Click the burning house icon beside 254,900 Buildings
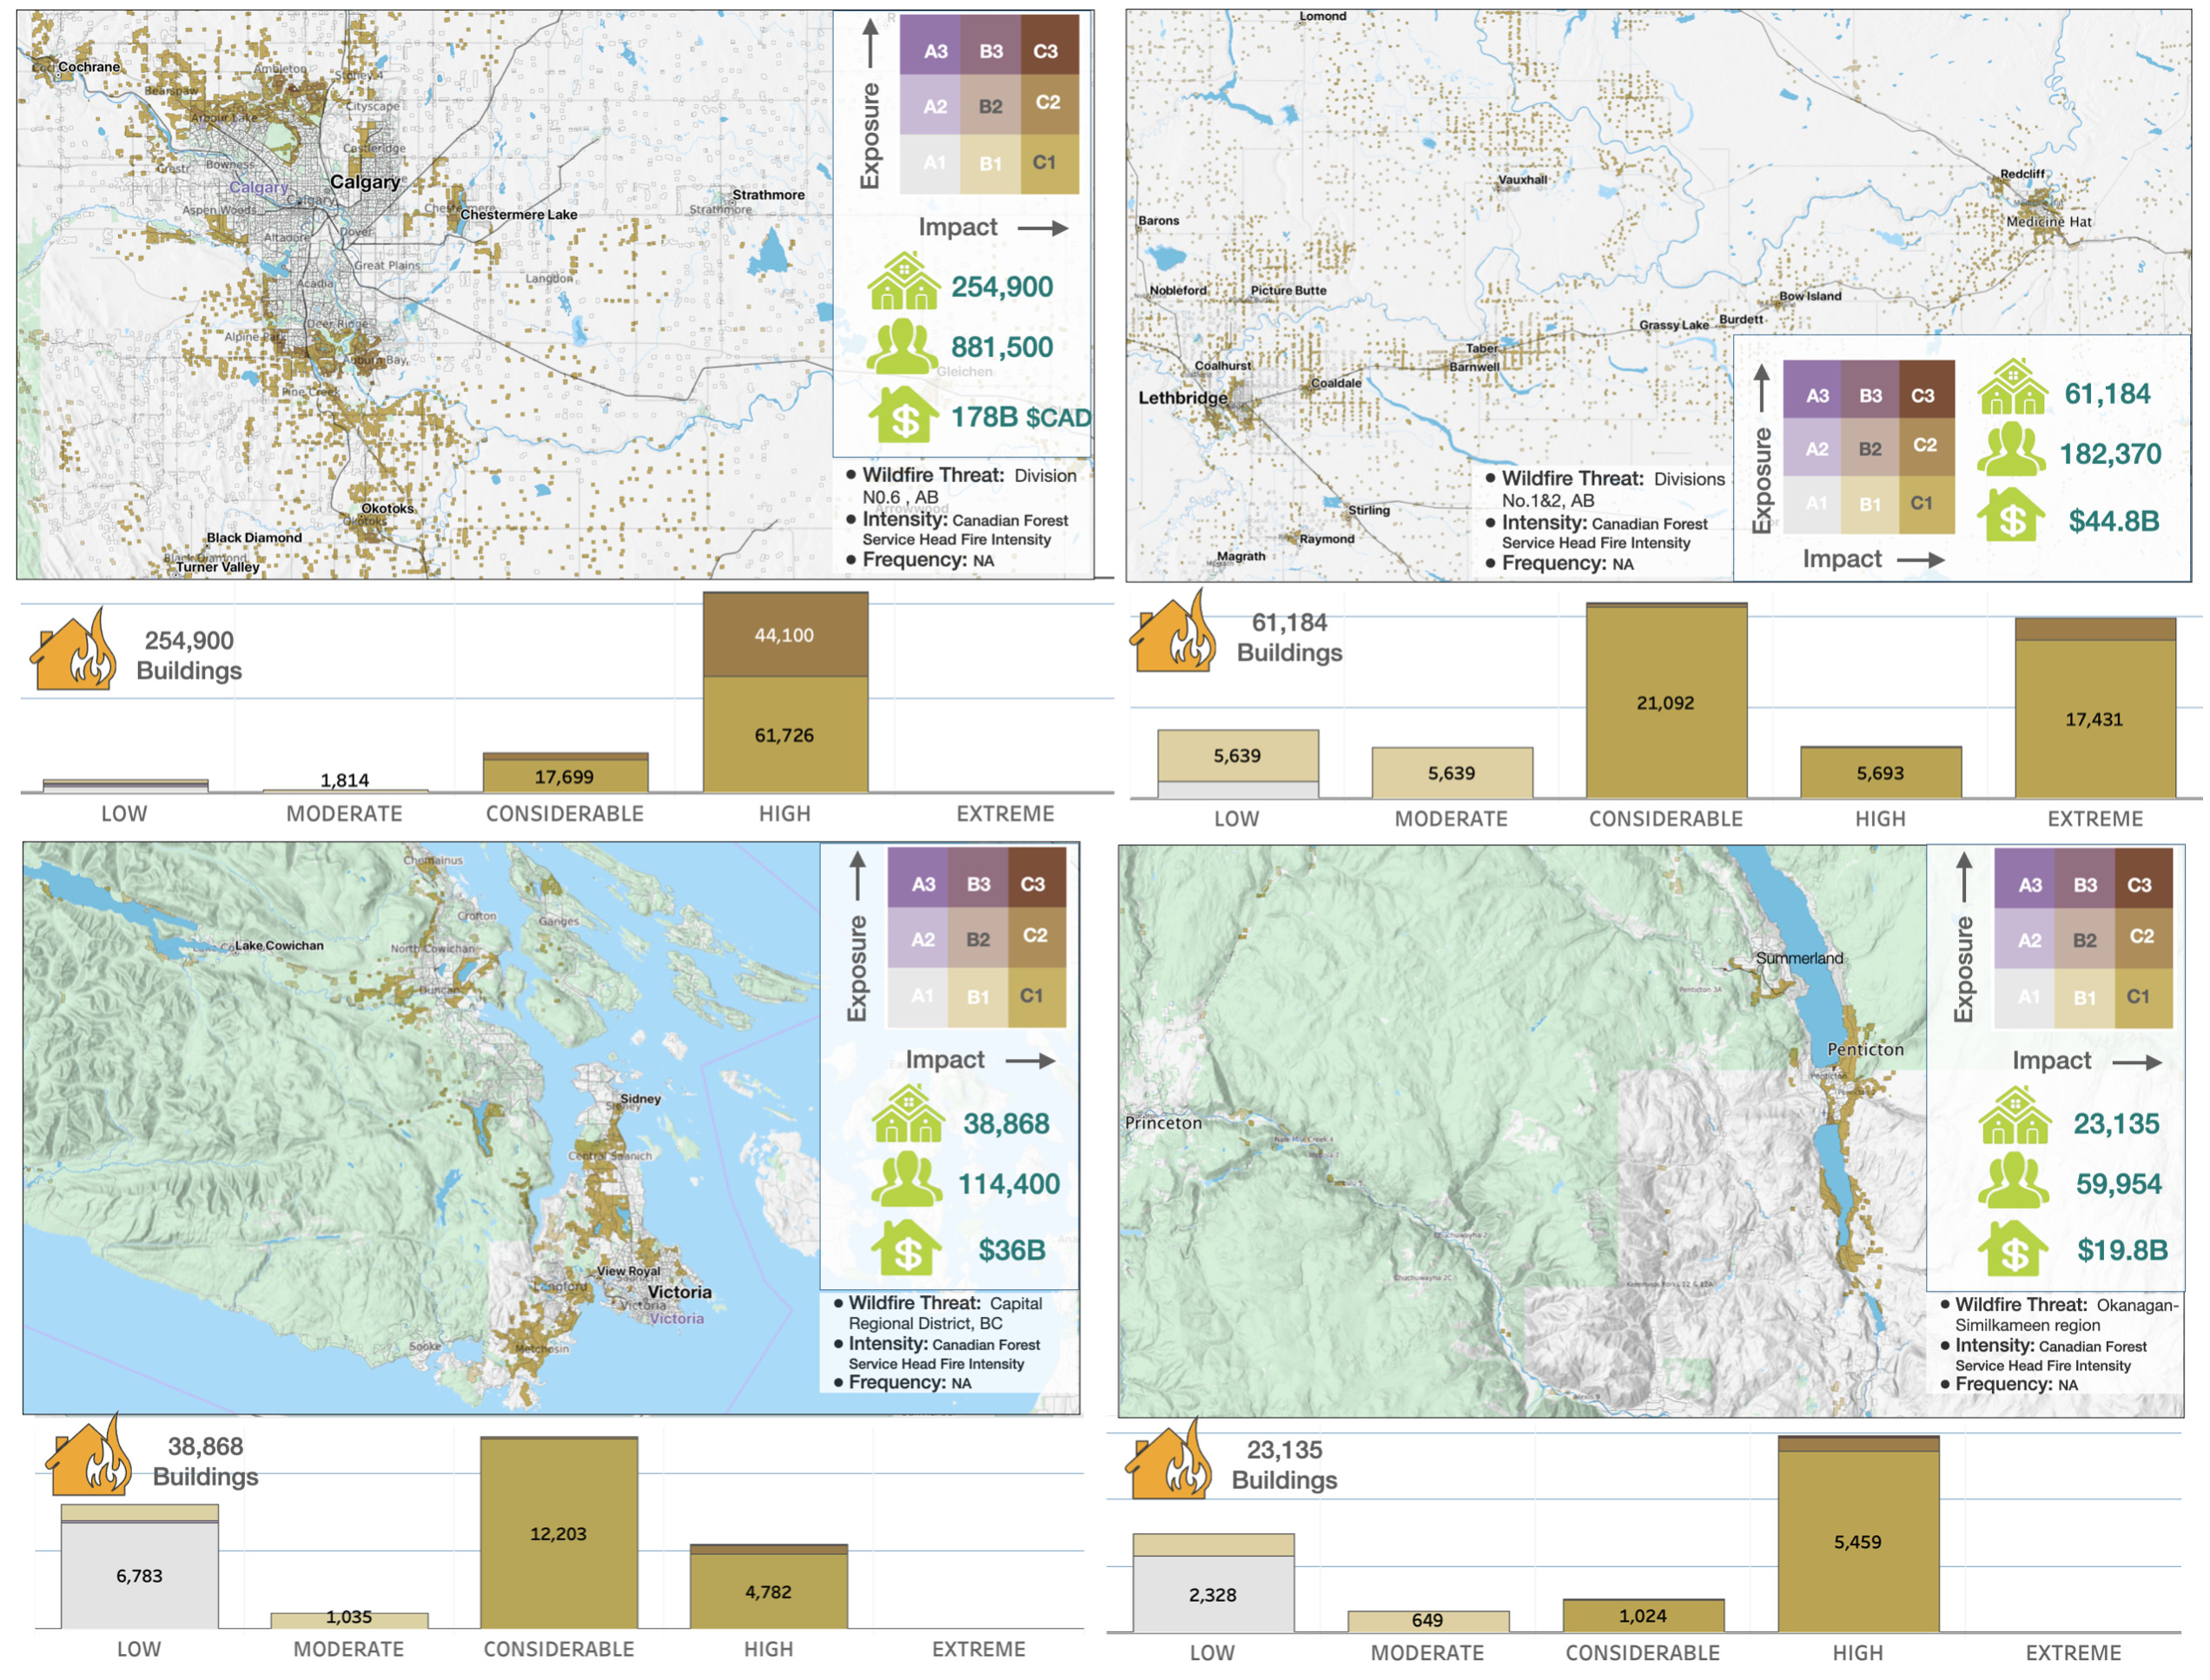The image size is (2210, 1680). pyautogui.click(x=73, y=652)
